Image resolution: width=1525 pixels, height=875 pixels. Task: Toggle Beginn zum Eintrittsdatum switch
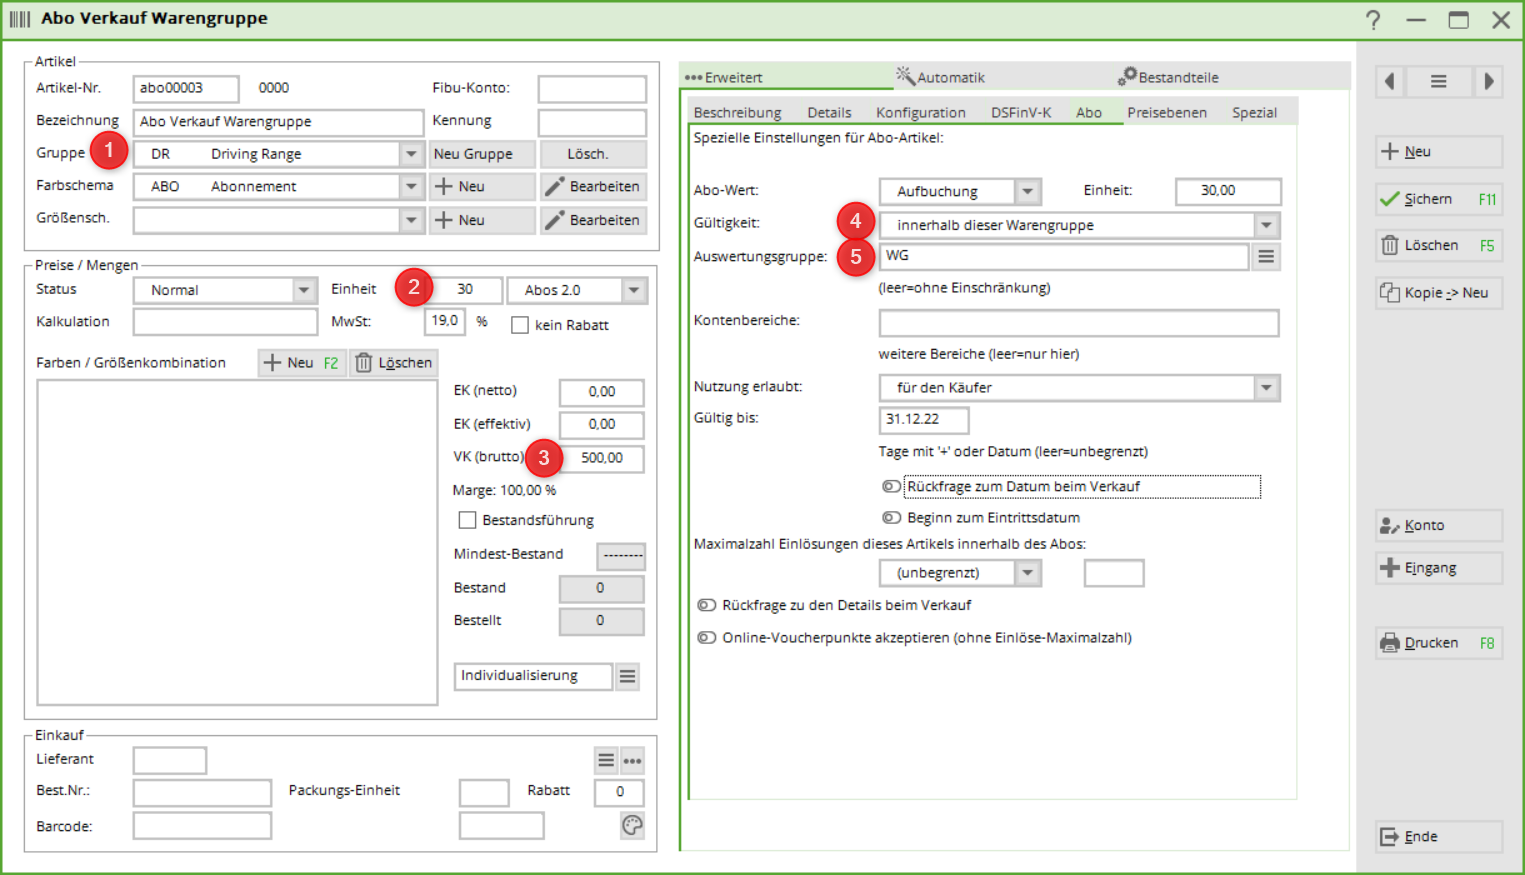click(891, 518)
